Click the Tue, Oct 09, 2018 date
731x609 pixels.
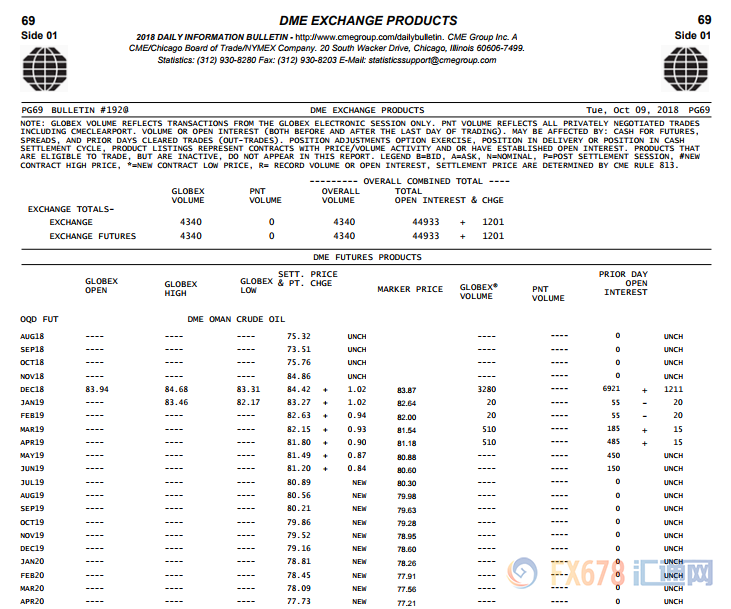[635, 110]
